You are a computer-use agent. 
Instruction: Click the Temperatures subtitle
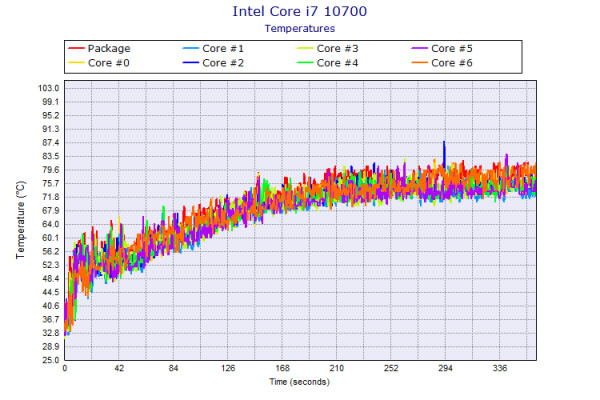tap(300, 29)
